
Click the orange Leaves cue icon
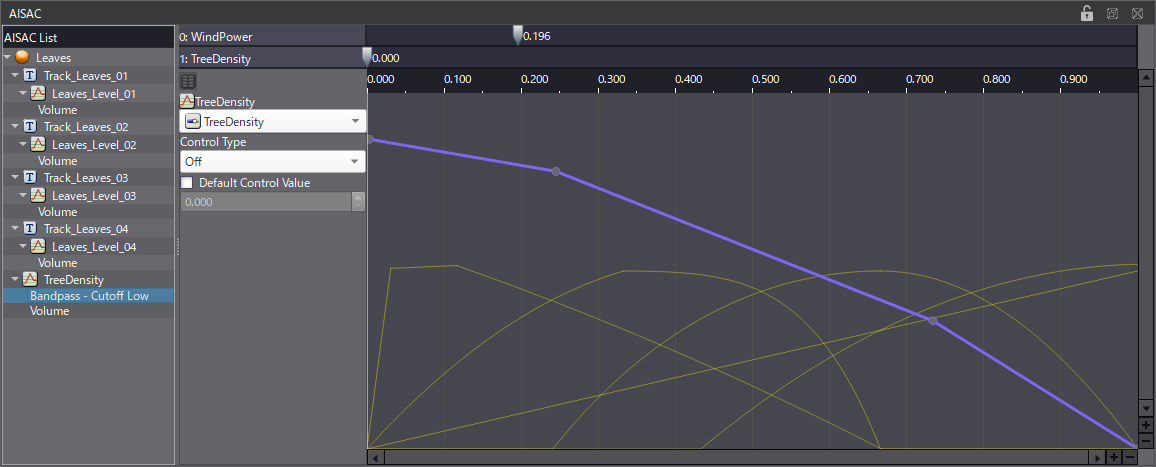(x=23, y=57)
